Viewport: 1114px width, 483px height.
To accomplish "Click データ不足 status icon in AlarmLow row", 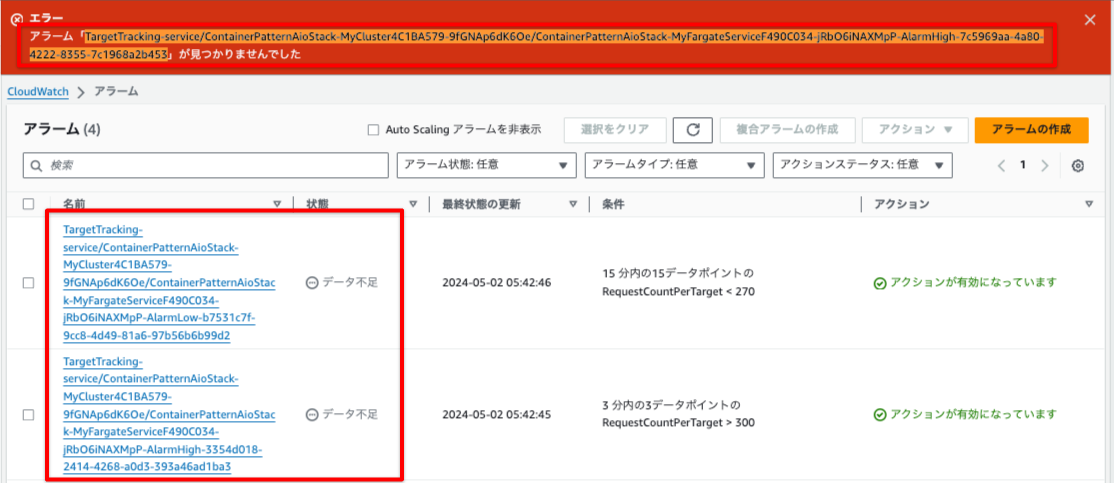I will click(x=311, y=283).
